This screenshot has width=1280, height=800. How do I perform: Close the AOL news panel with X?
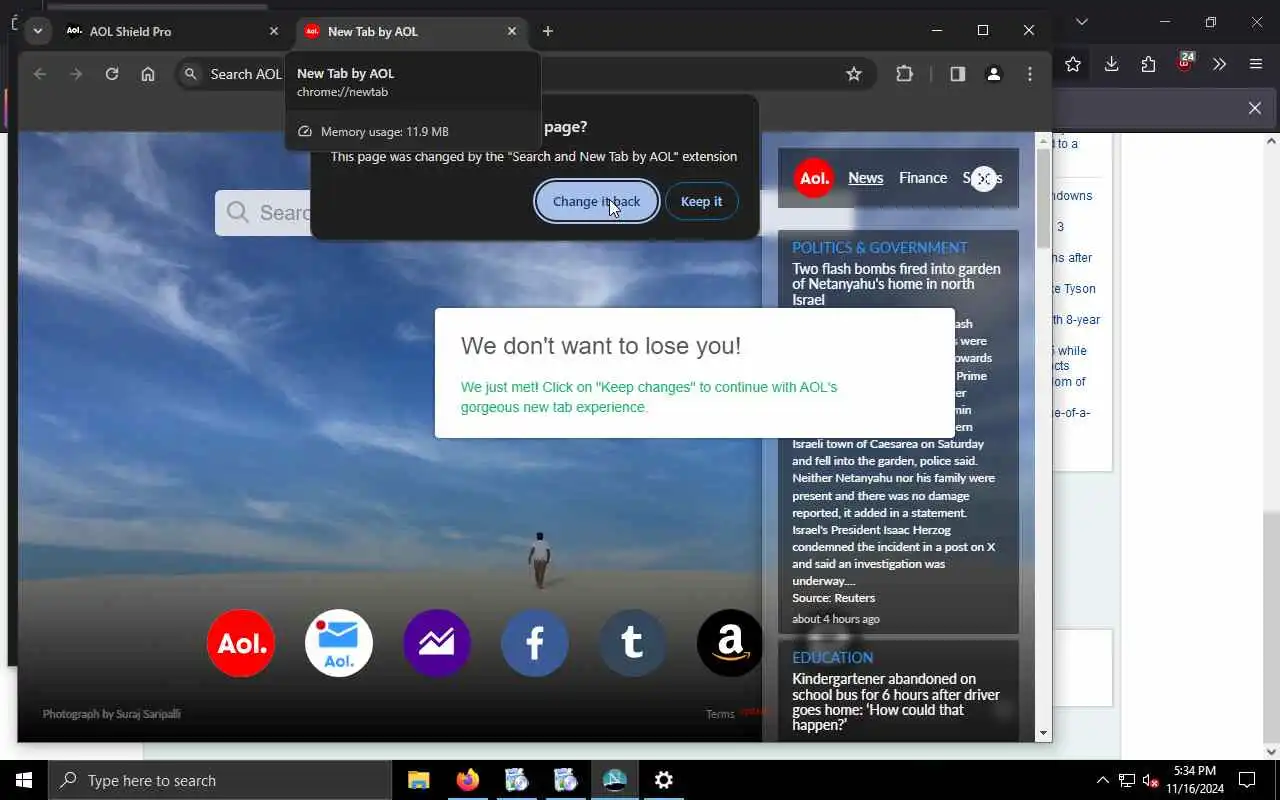[984, 179]
